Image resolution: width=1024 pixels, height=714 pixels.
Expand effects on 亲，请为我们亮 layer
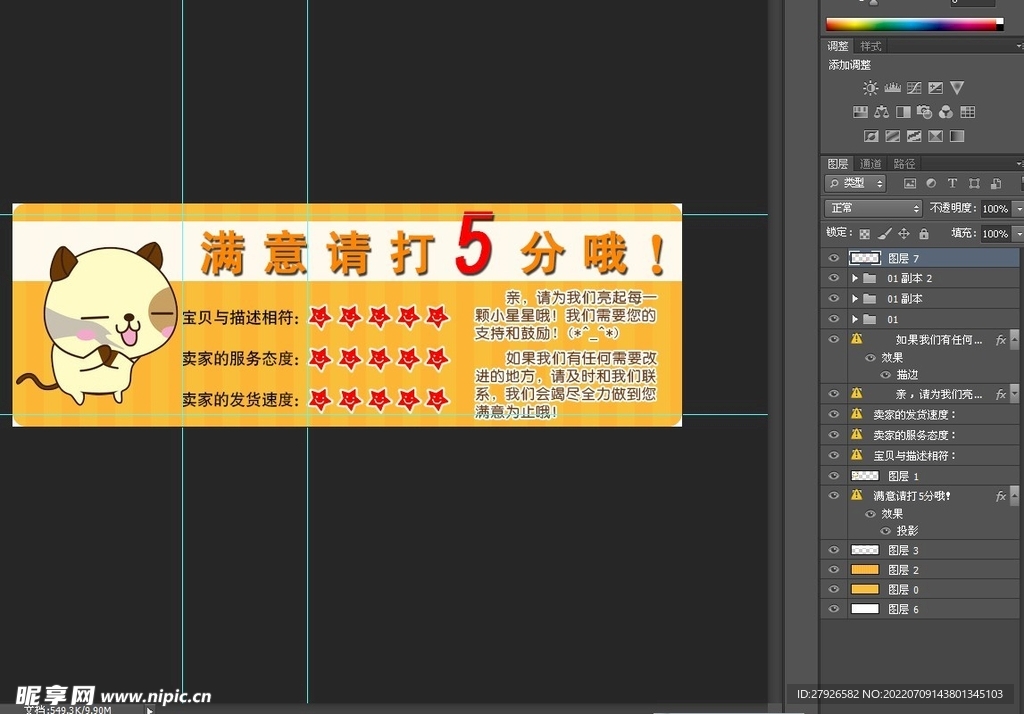pos(1014,393)
